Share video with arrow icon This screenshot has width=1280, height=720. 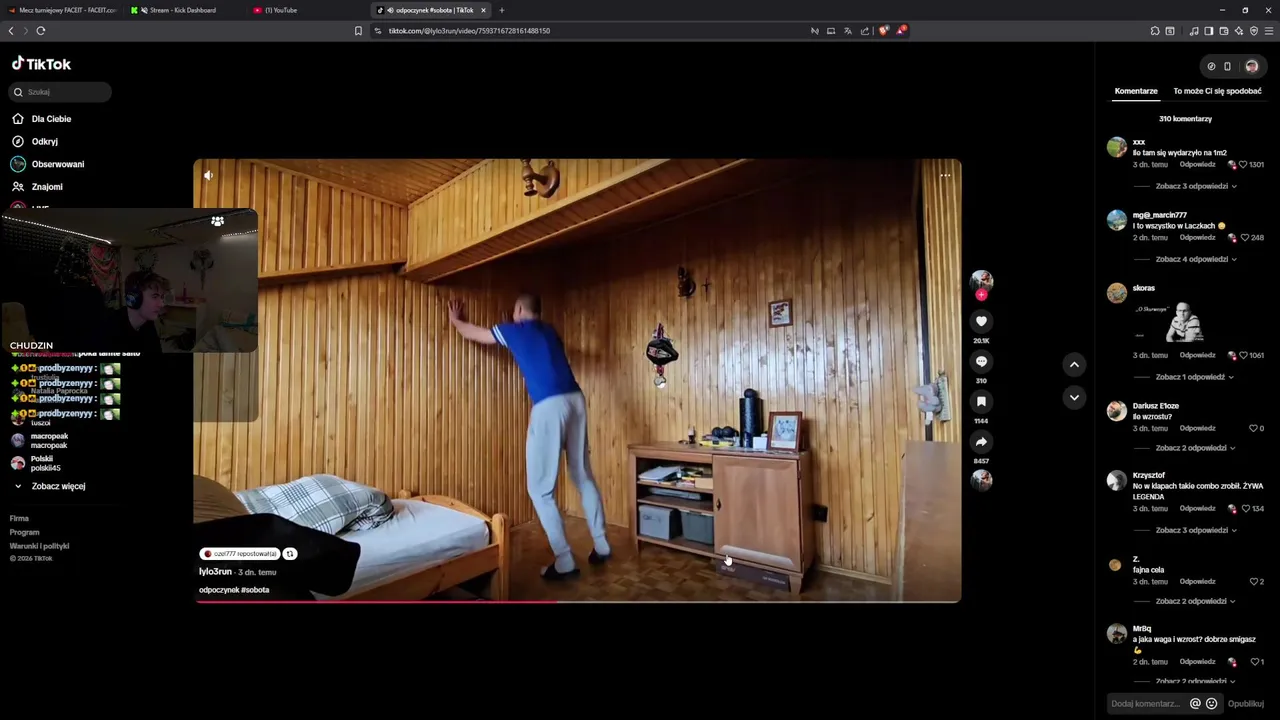click(981, 441)
